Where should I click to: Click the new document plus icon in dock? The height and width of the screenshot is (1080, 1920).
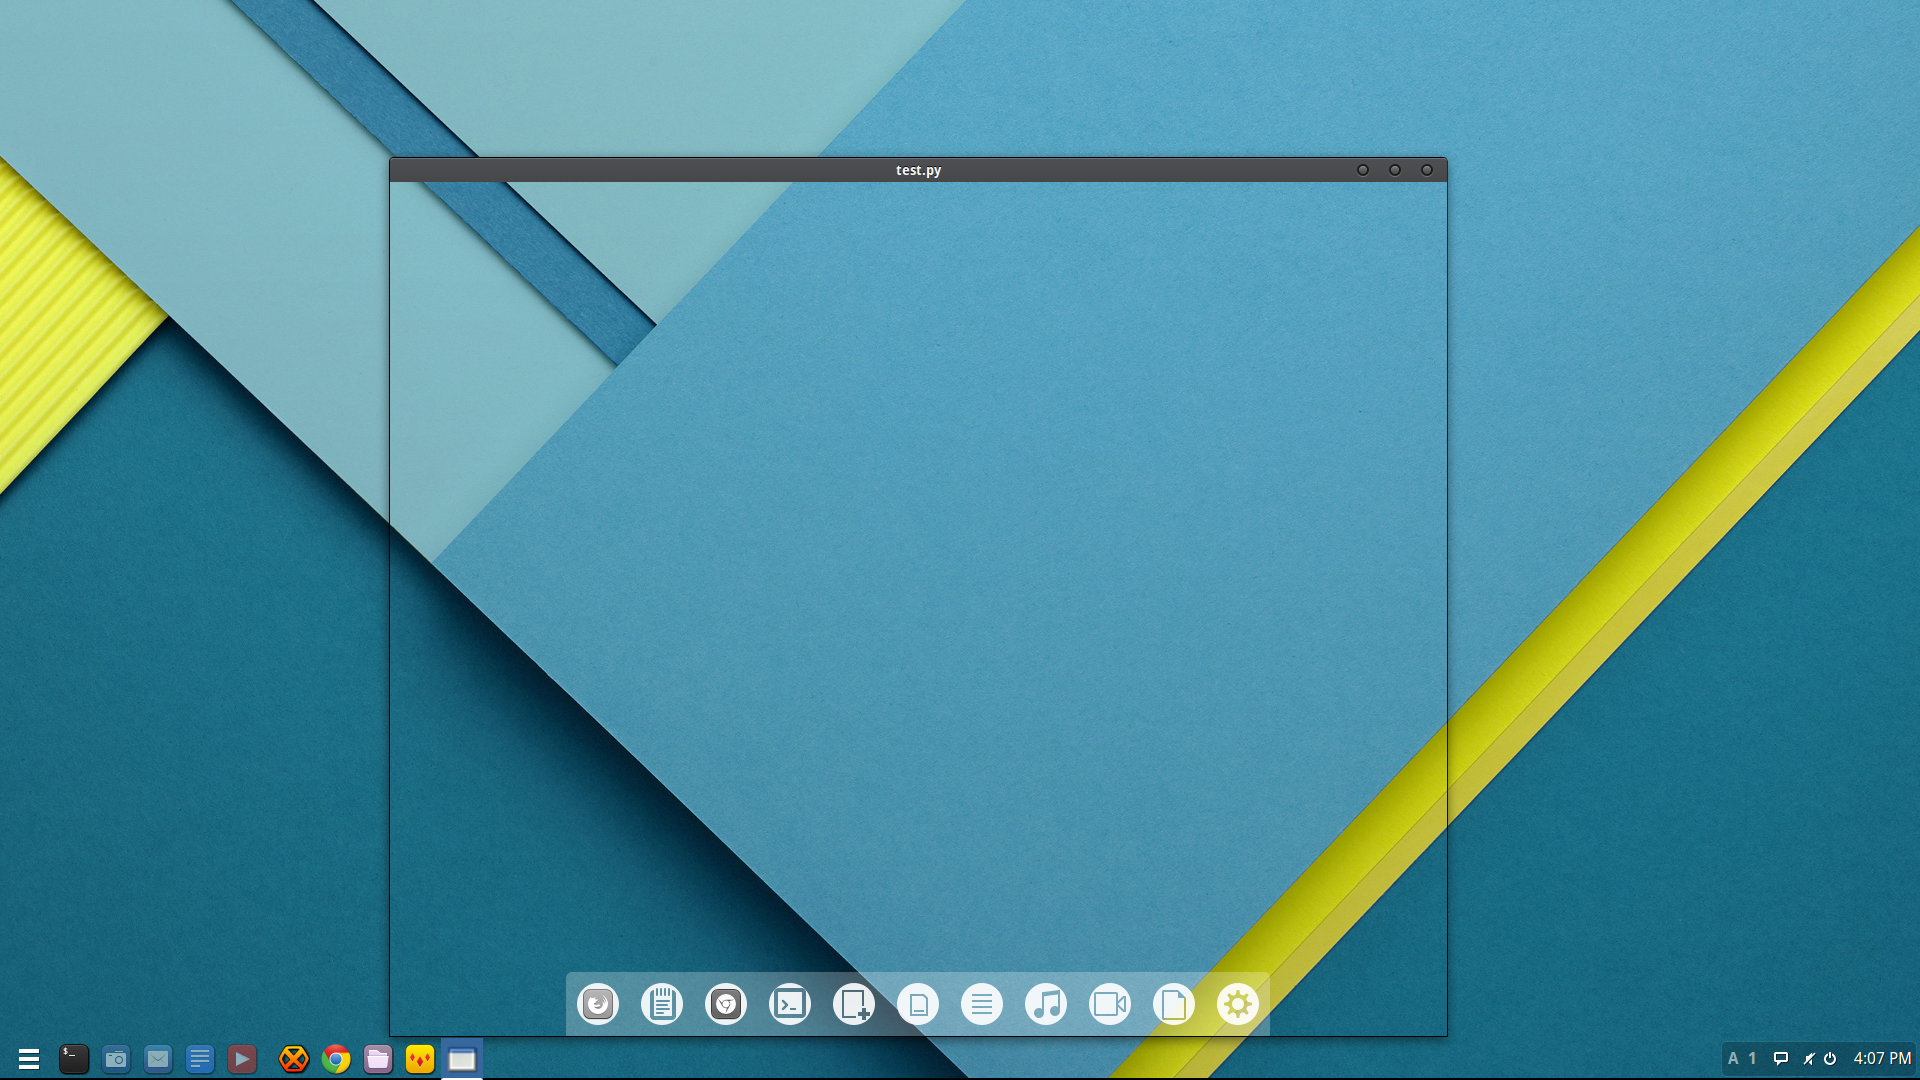(x=854, y=1004)
